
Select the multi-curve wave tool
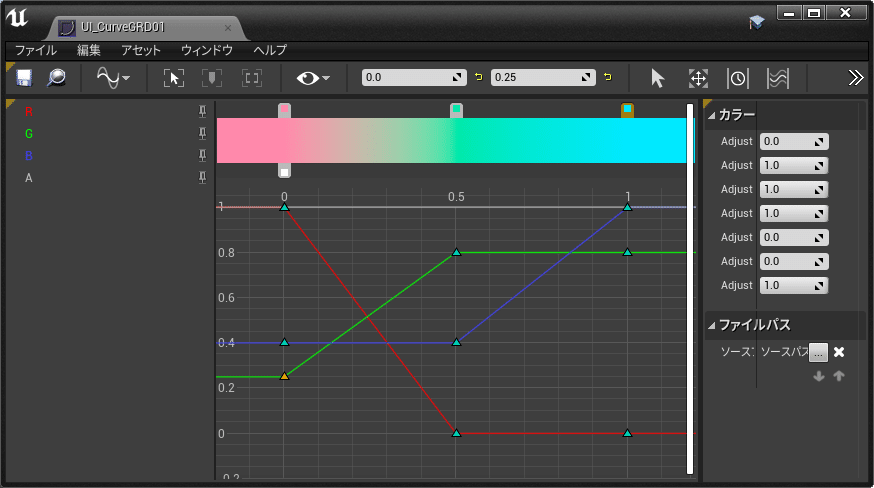click(x=778, y=78)
